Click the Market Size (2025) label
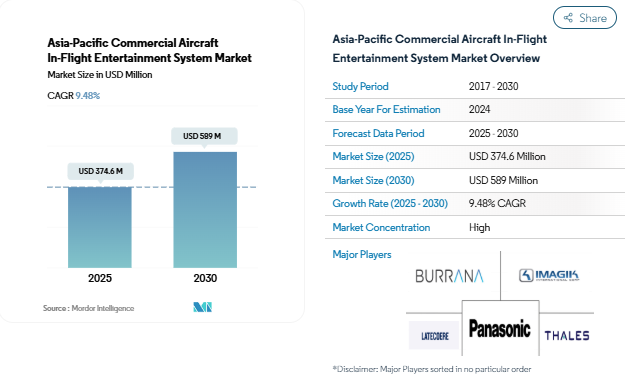The width and height of the screenshot is (630, 385). [373, 156]
